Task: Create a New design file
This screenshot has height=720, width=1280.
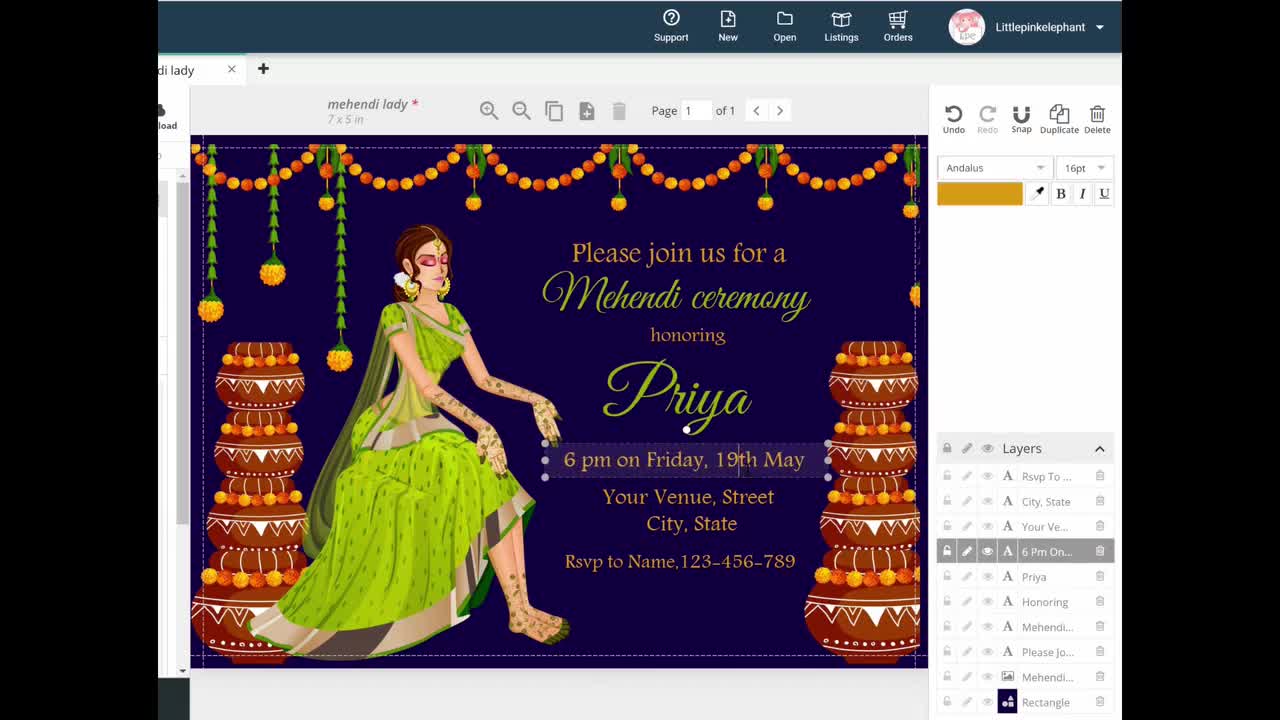Action: tap(728, 26)
